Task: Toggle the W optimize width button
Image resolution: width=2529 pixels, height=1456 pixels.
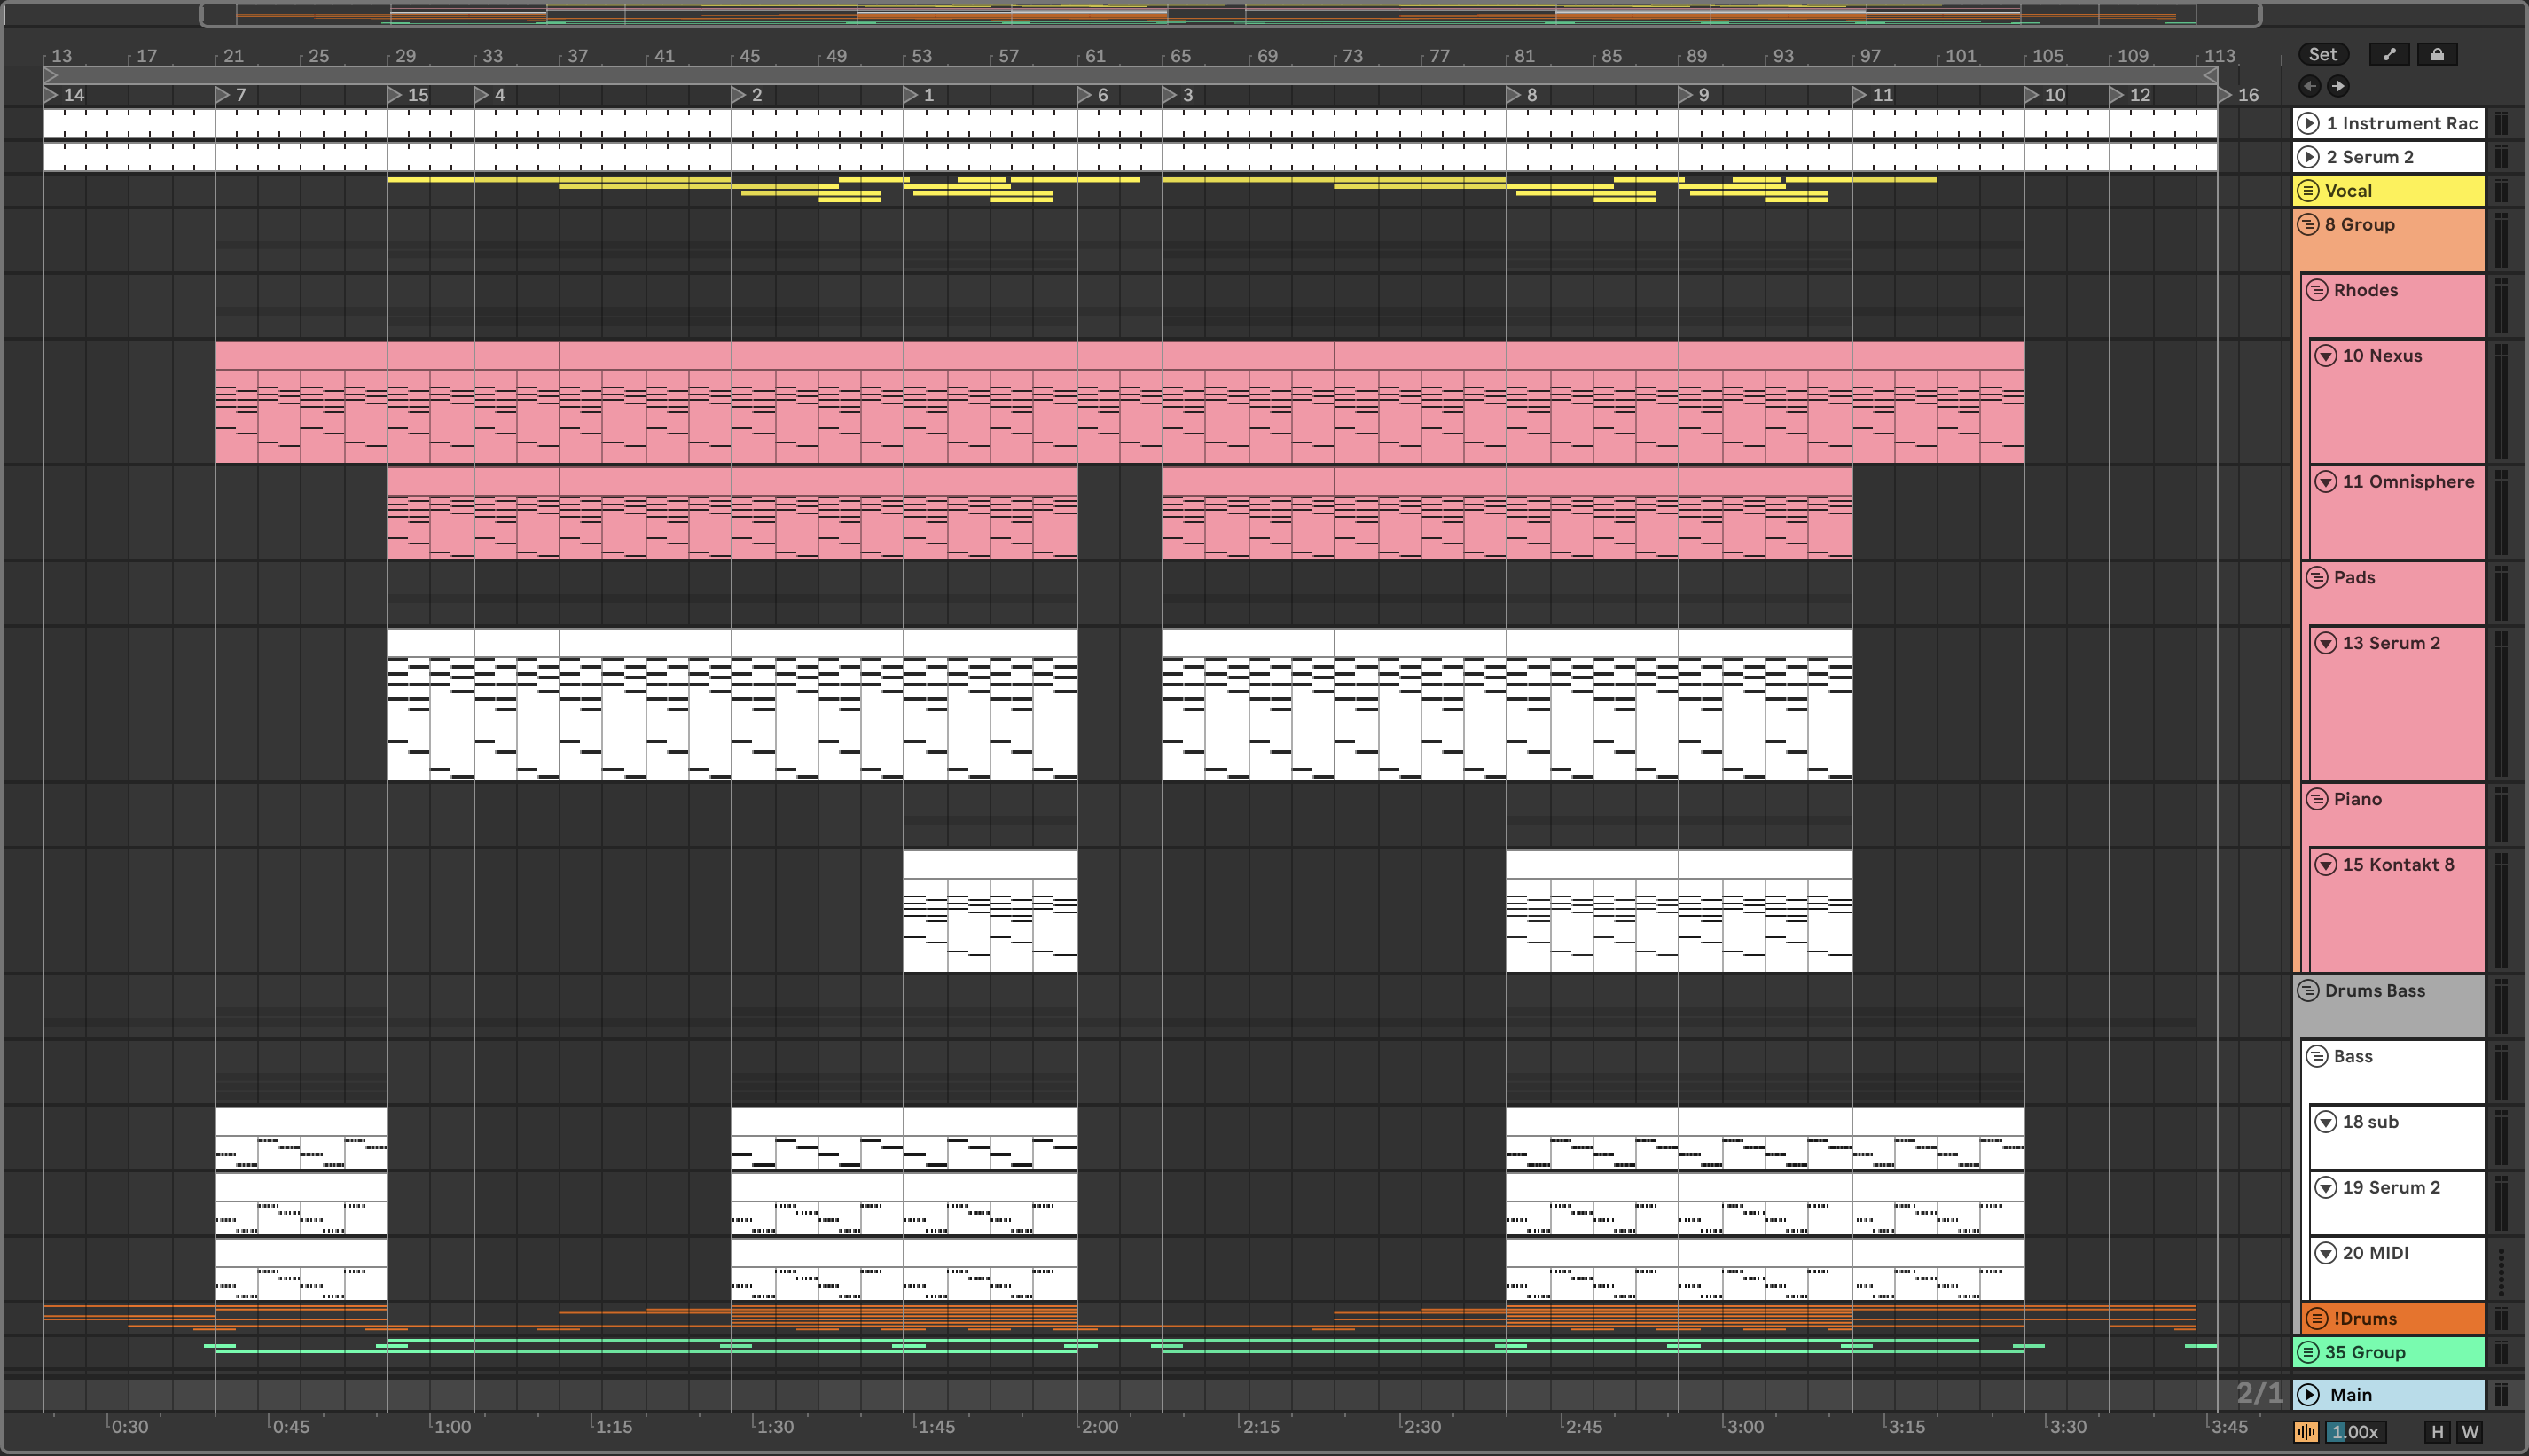Action: (x=2470, y=1432)
